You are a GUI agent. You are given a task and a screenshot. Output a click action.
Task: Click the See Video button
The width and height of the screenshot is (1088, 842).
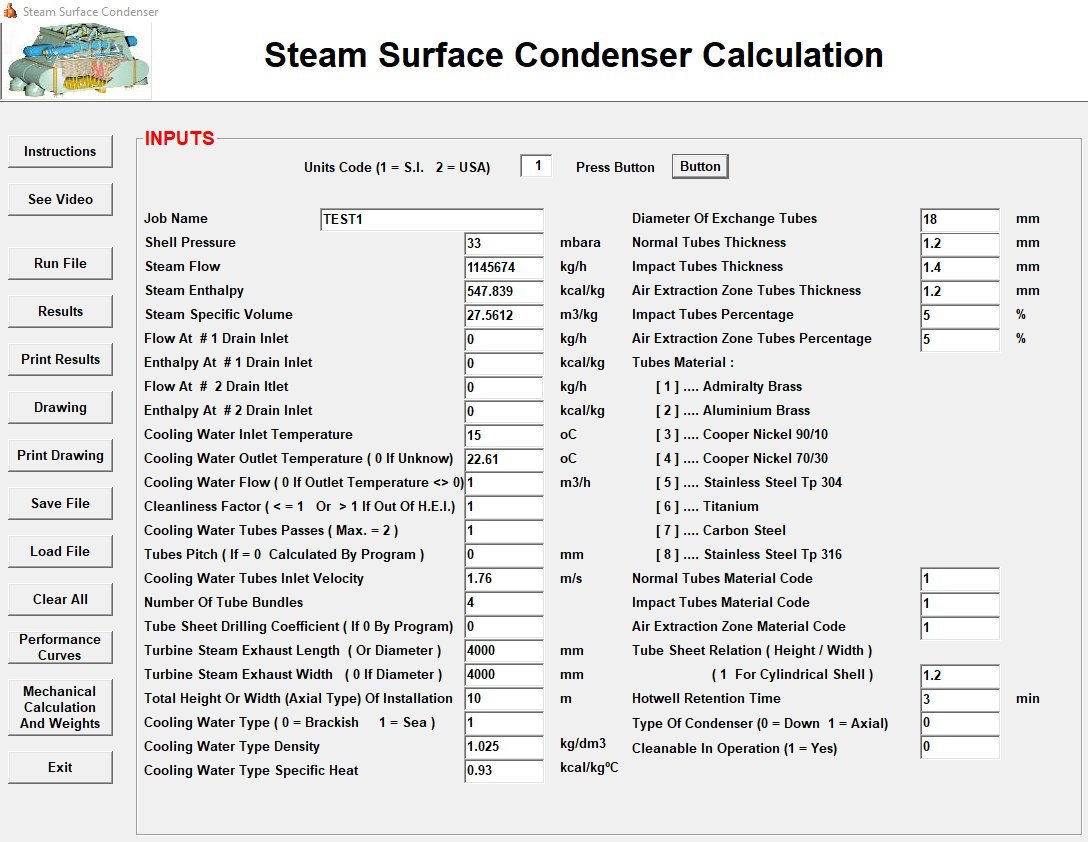pos(60,199)
